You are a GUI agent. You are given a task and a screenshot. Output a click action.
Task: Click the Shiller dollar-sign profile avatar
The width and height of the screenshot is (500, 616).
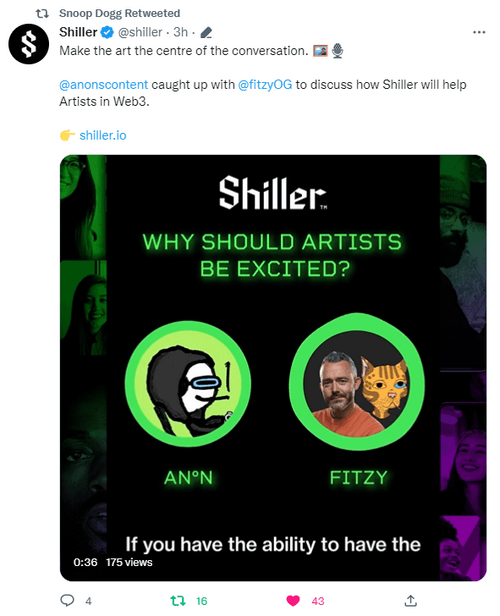(x=29, y=44)
